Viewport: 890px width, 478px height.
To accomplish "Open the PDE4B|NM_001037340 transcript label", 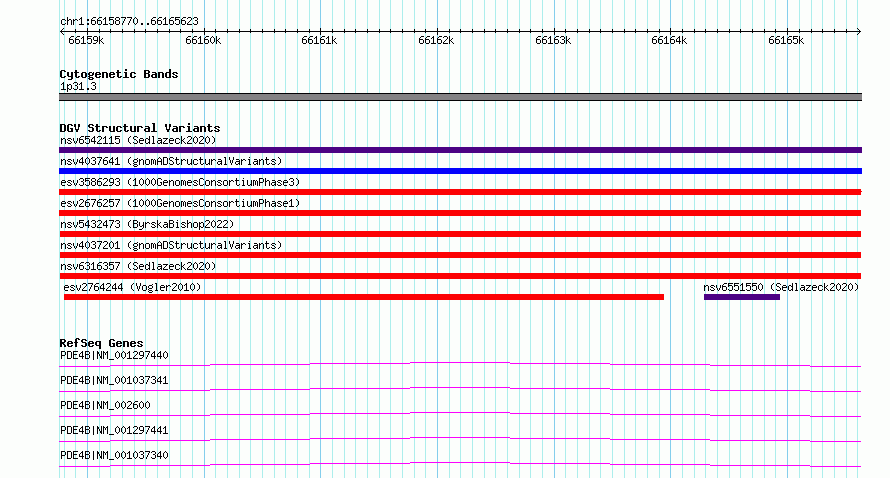I will (x=114, y=455).
